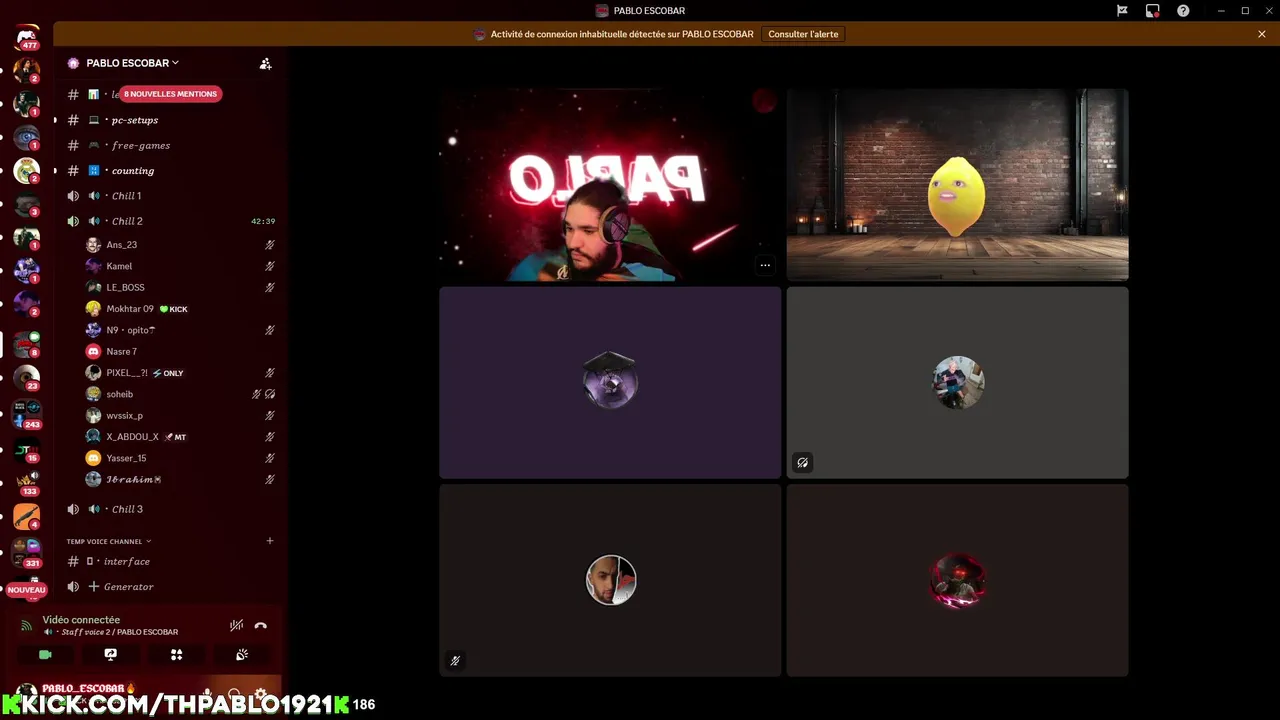
Task: Jump to 8 nouvelles mentions
Action: tap(170, 94)
